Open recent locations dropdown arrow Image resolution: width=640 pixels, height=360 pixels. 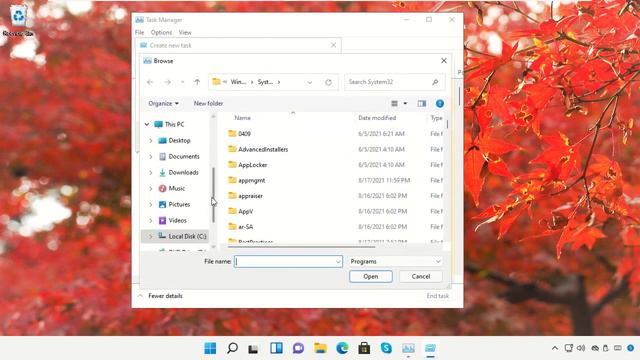pyautogui.click(x=182, y=82)
